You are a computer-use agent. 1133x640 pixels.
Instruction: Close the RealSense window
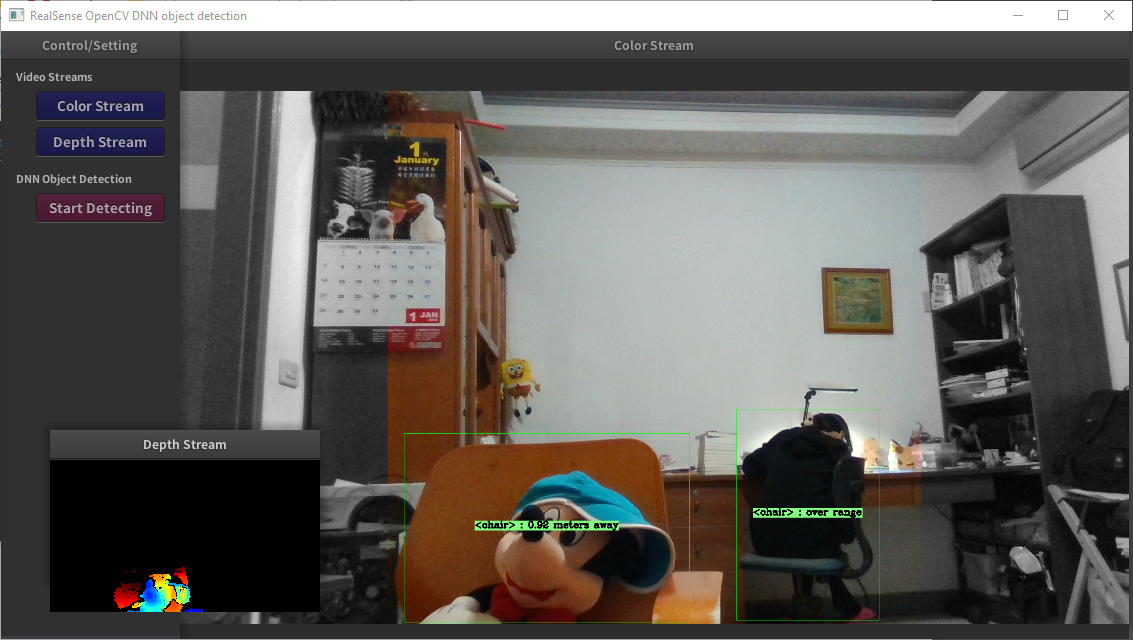1108,15
